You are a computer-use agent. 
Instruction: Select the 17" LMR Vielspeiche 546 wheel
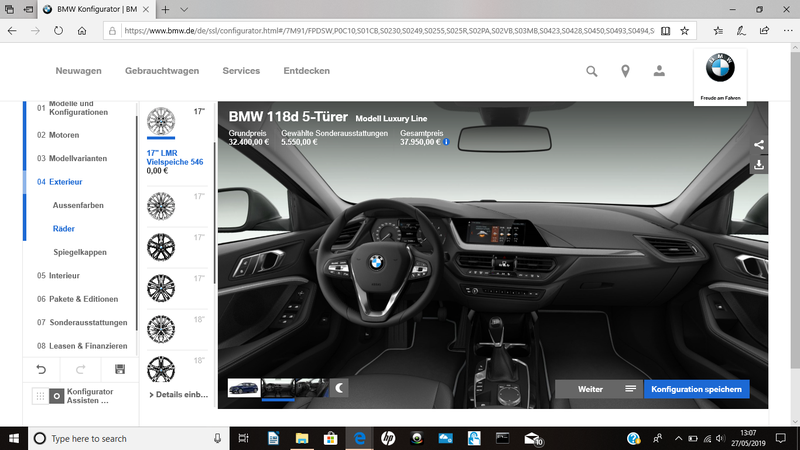(161, 121)
